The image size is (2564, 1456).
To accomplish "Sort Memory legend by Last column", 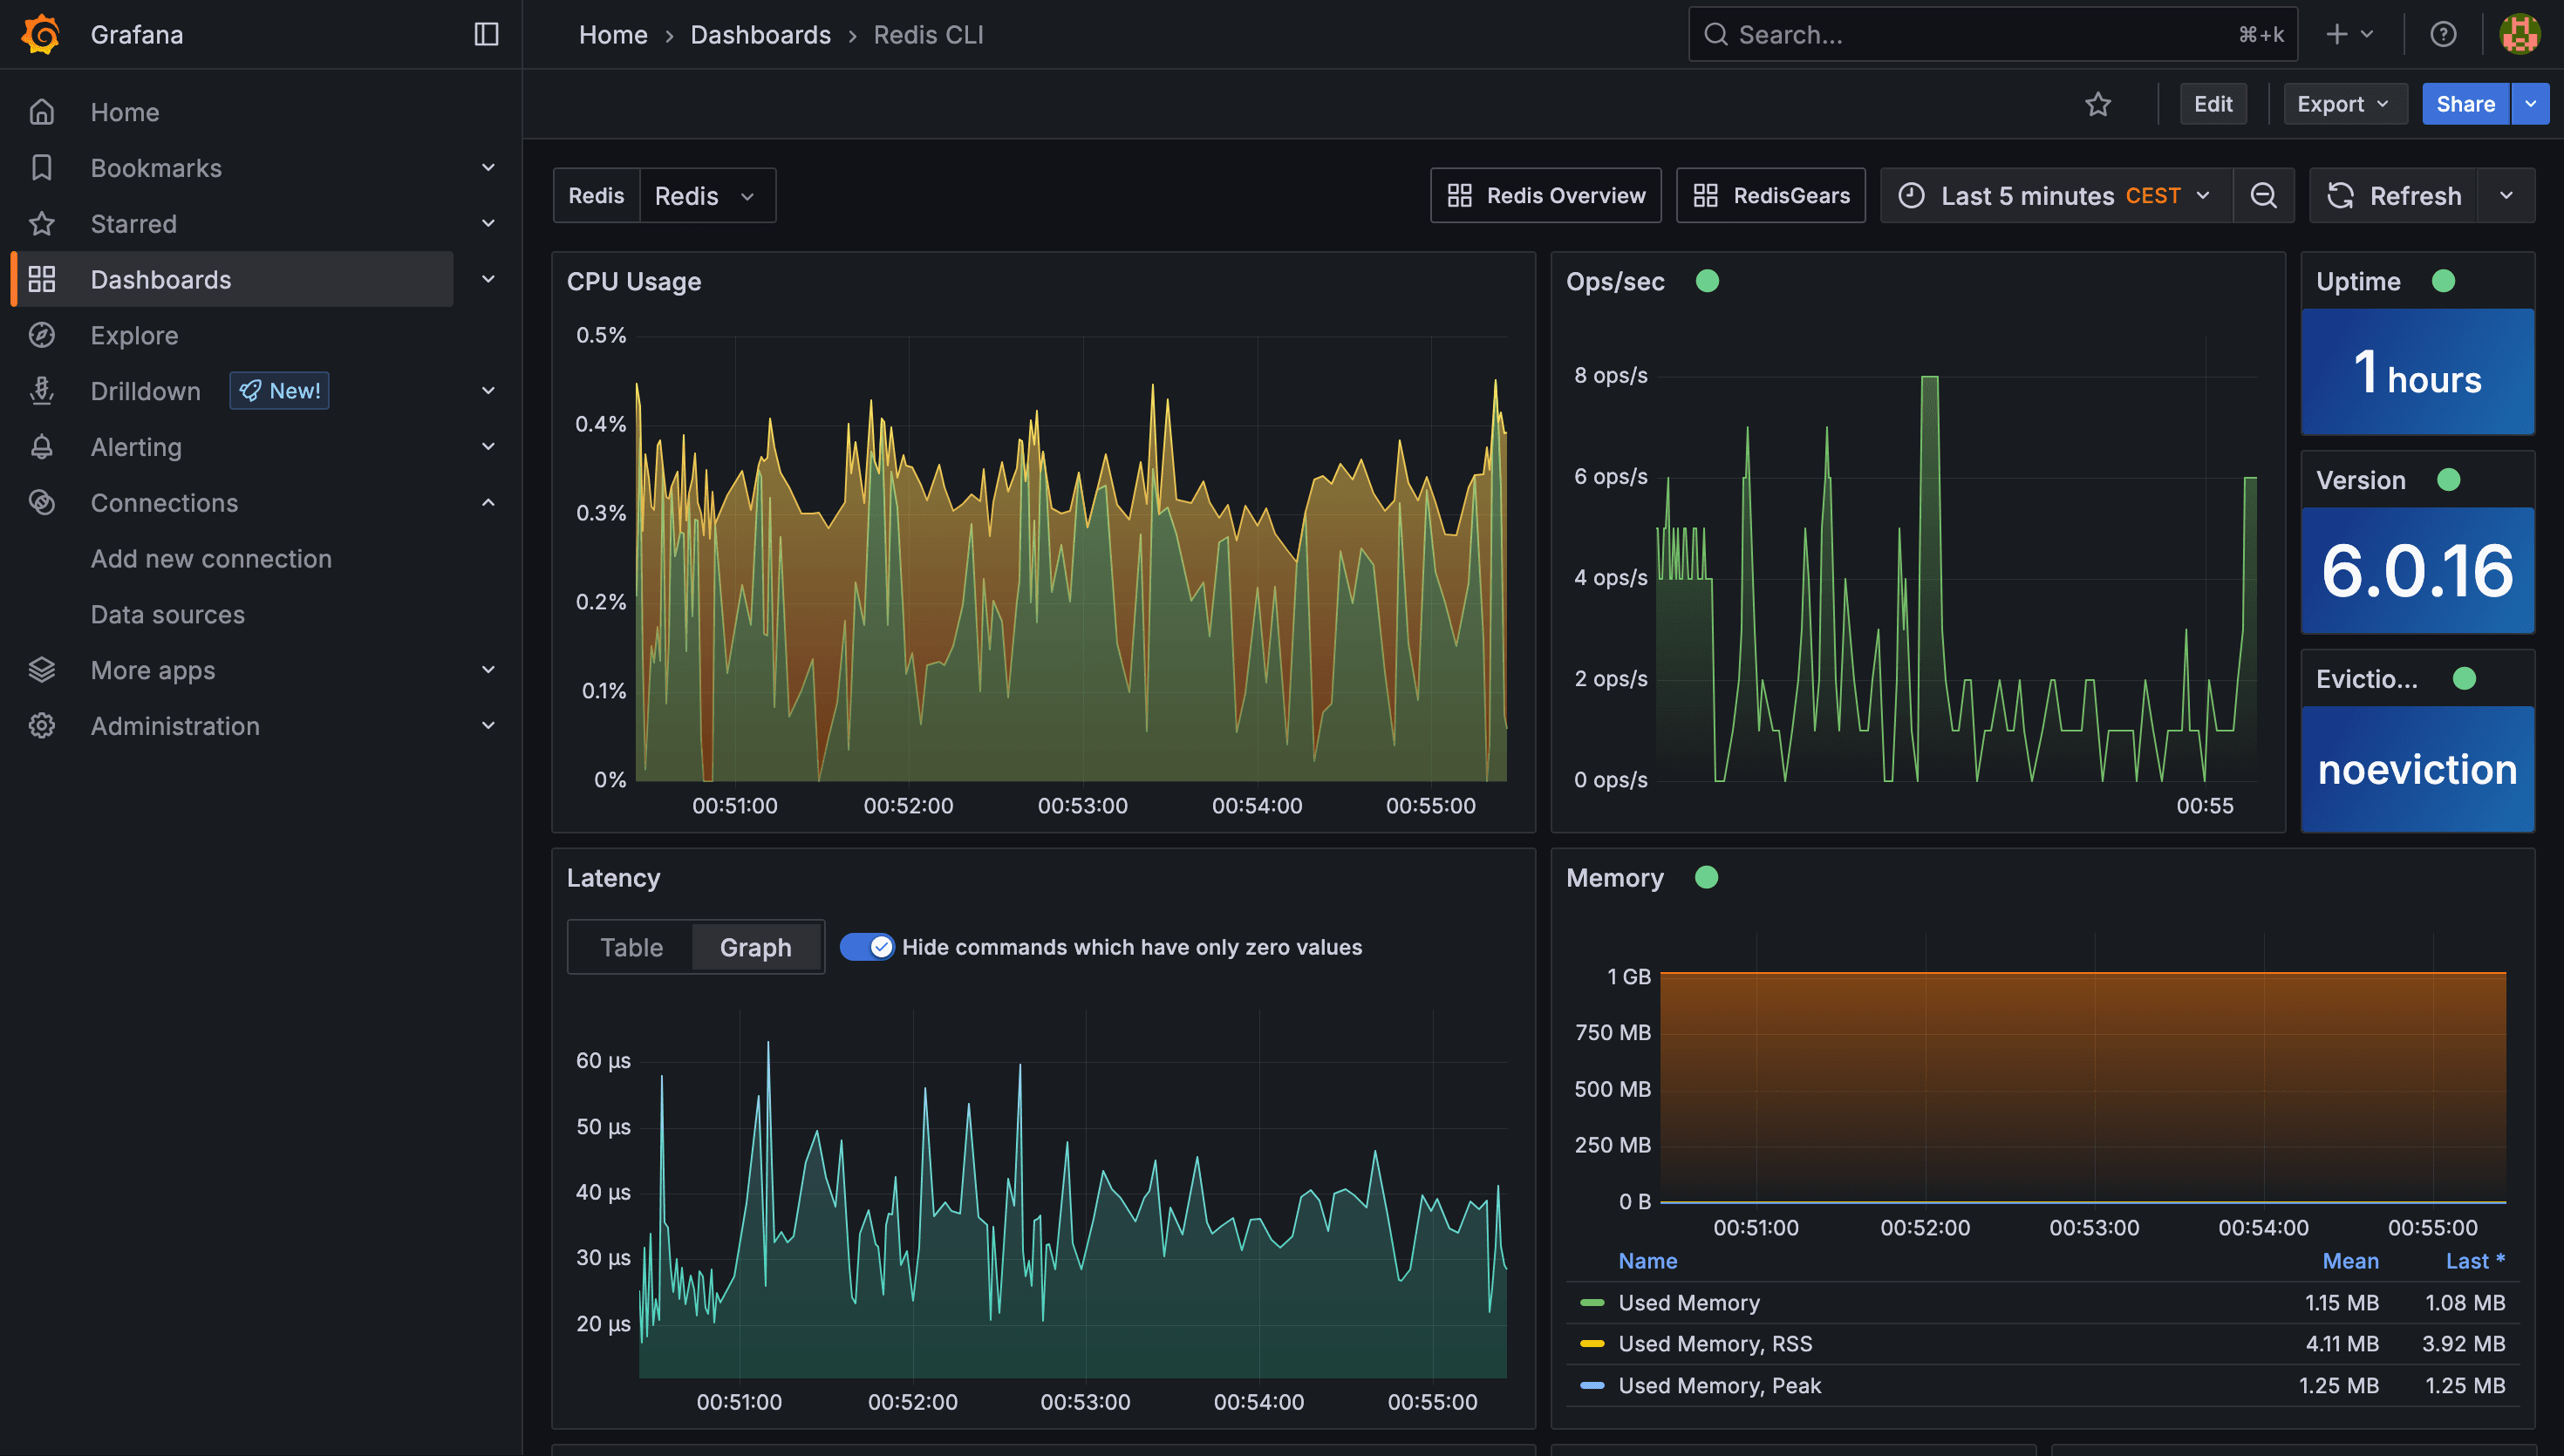I will (2475, 1261).
